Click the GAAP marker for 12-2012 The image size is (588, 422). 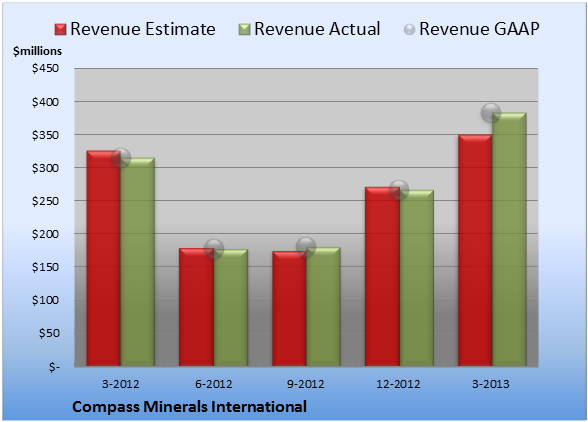[399, 190]
